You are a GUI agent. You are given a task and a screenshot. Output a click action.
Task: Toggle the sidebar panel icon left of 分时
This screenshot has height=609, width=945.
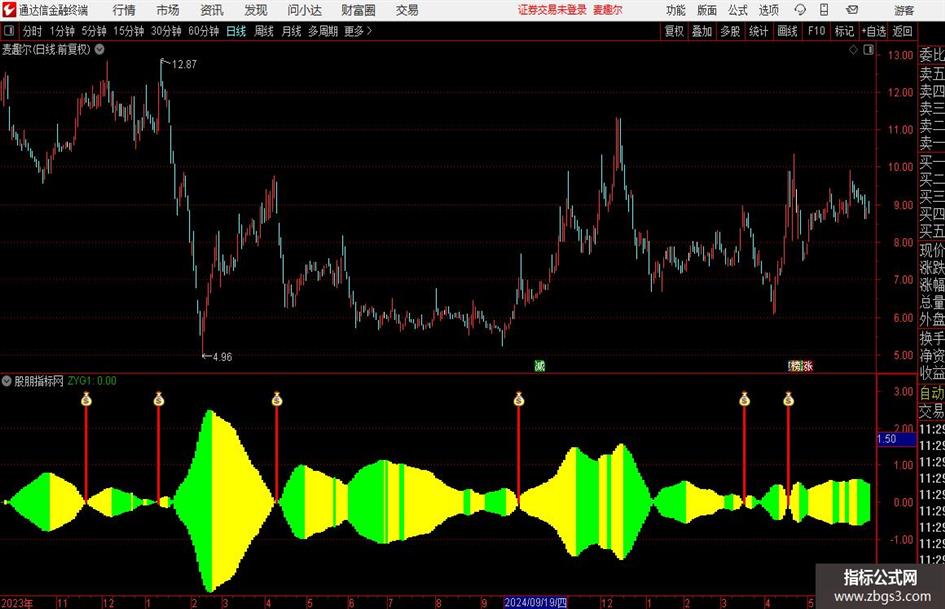click(x=9, y=31)
